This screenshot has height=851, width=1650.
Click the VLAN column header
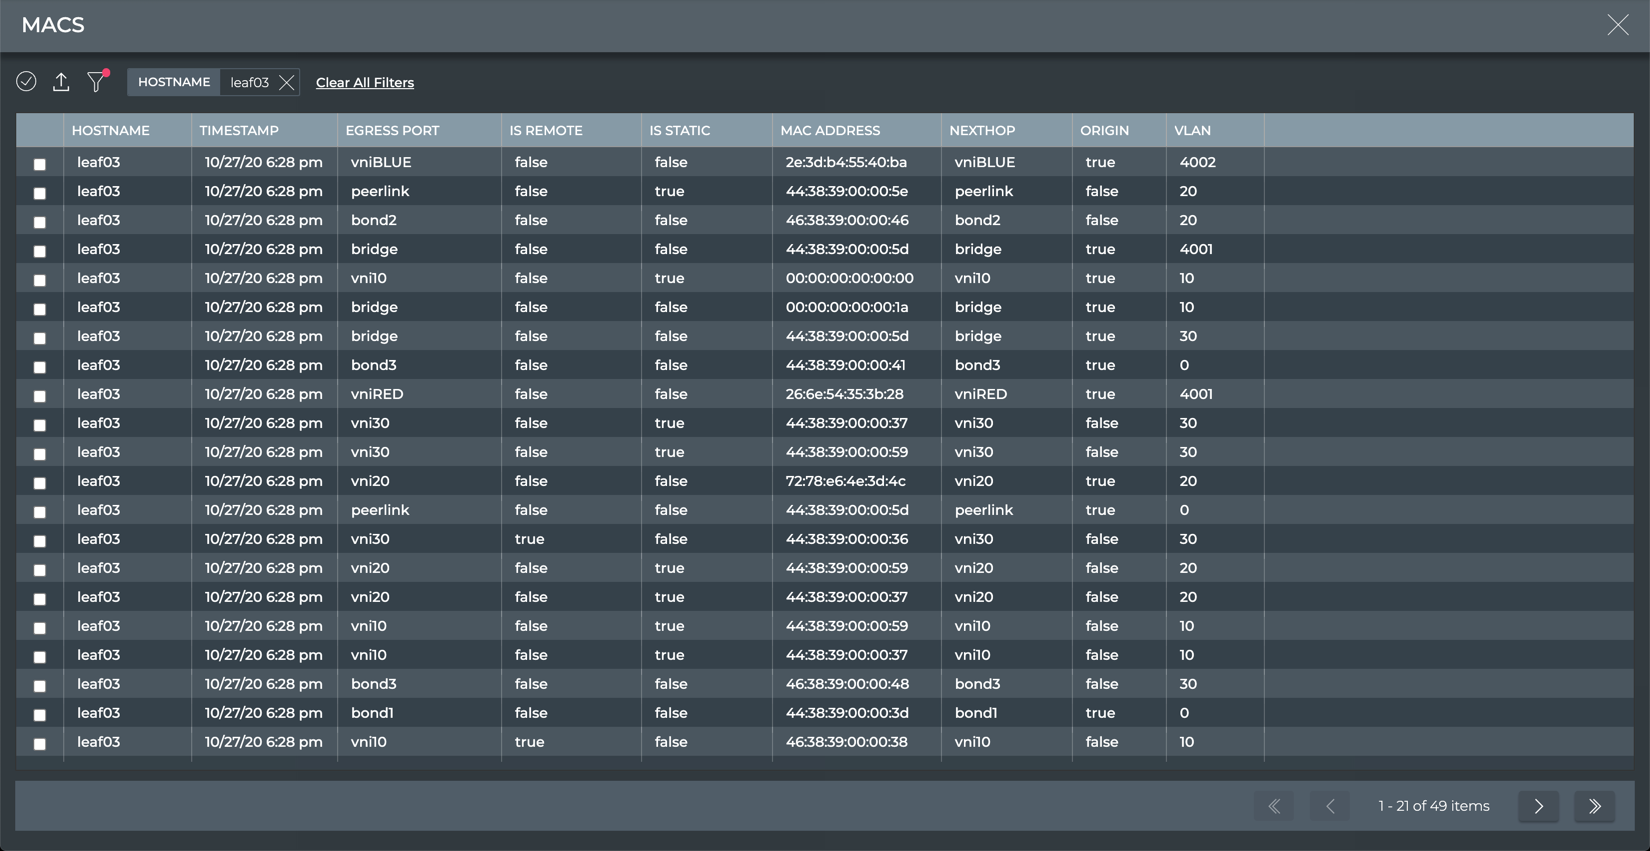tap(1192, 131)
